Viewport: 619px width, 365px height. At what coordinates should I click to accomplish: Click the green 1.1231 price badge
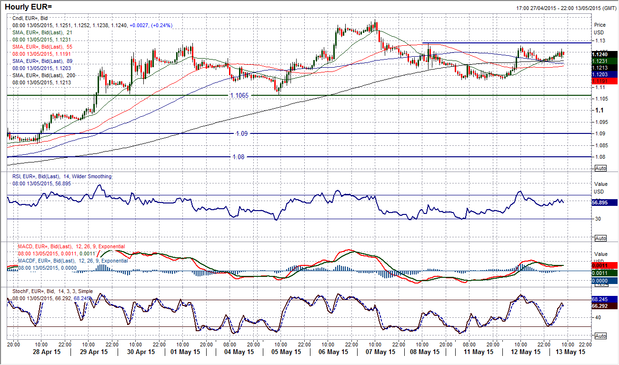point(604,61)
